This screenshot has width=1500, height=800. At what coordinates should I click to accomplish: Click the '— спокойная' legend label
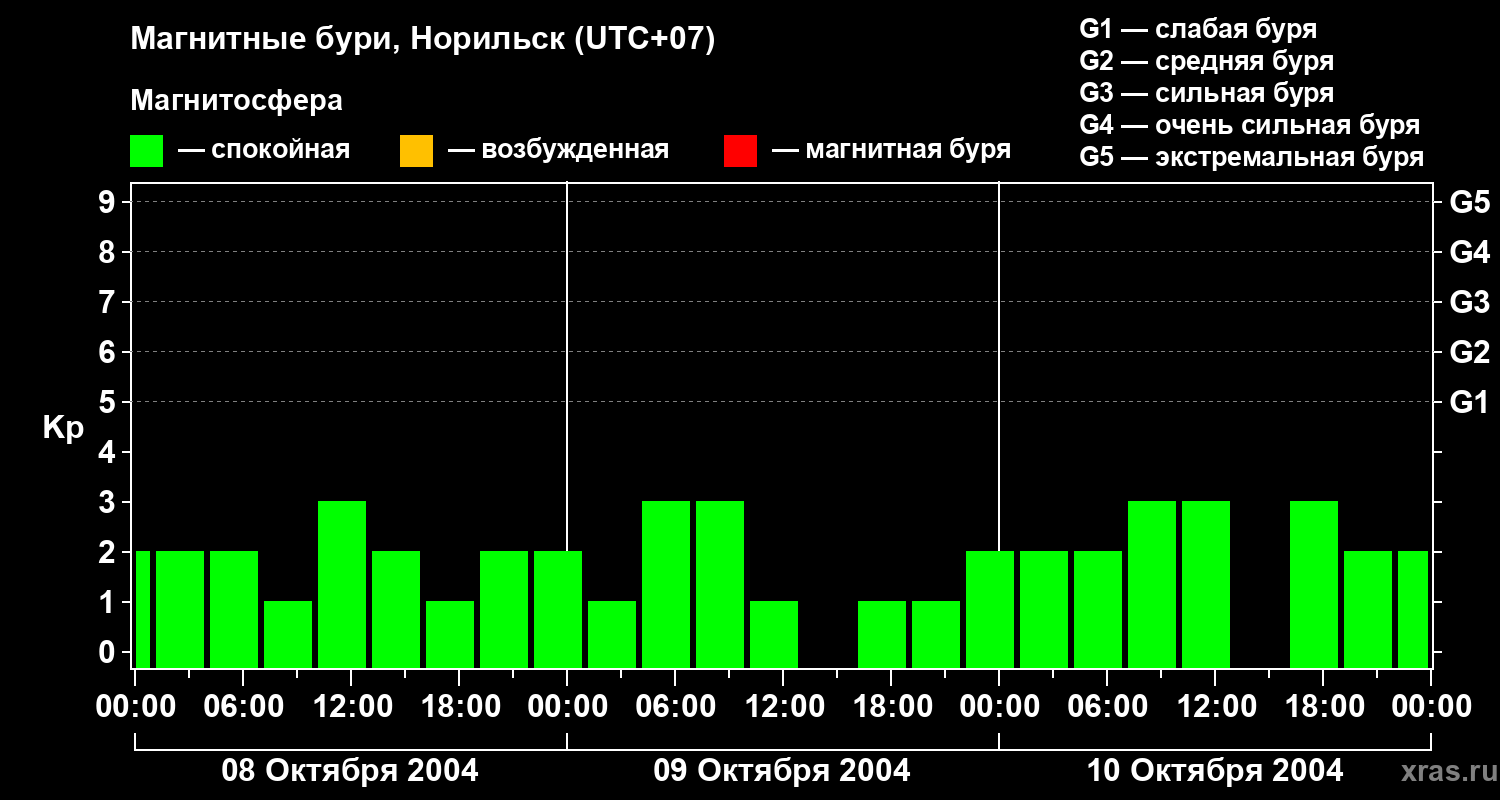264,150
